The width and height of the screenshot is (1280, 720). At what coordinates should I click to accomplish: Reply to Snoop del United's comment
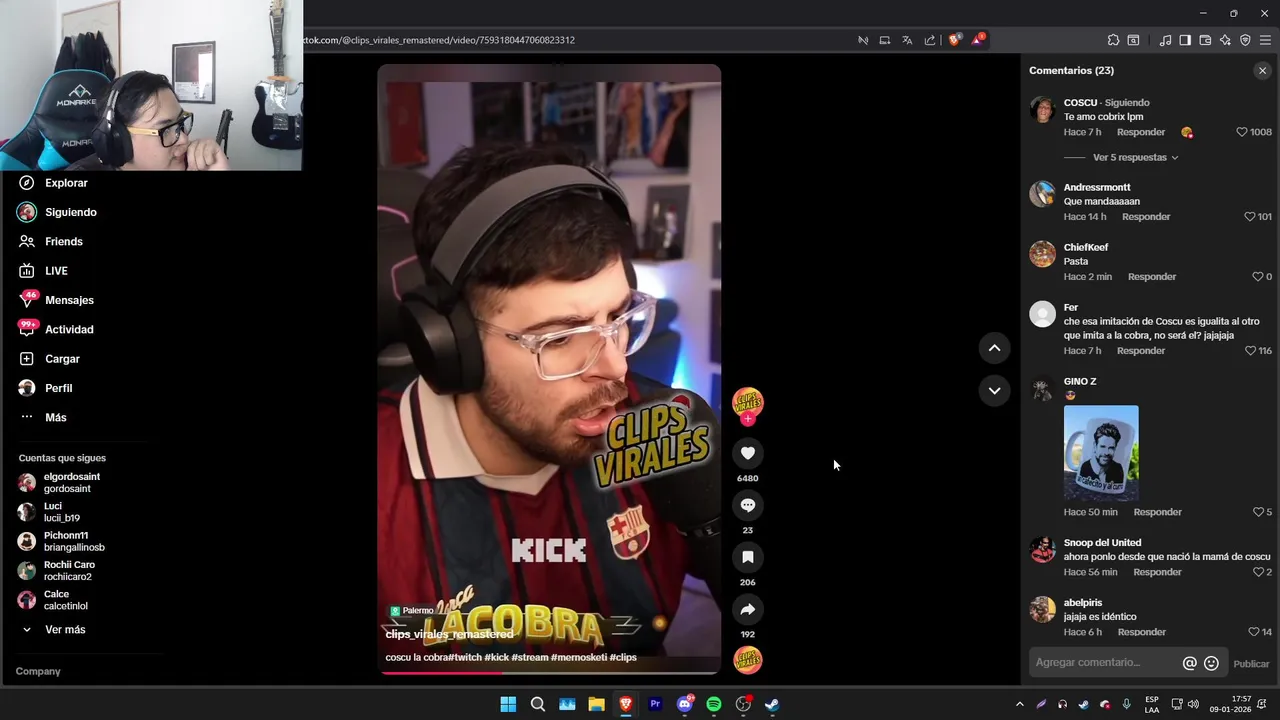click(1157, 572)
